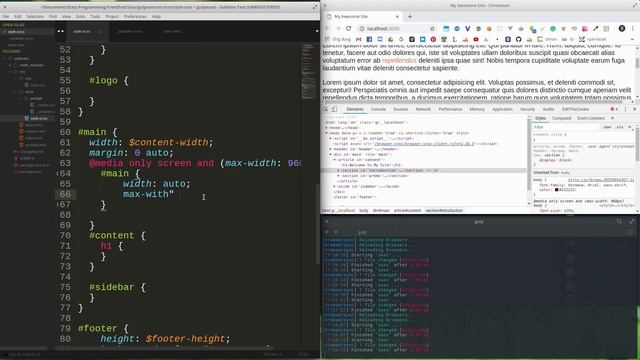Open the Sublime Text File menu
This screenshot has width=640, height=360.
(x=6, y=16)
